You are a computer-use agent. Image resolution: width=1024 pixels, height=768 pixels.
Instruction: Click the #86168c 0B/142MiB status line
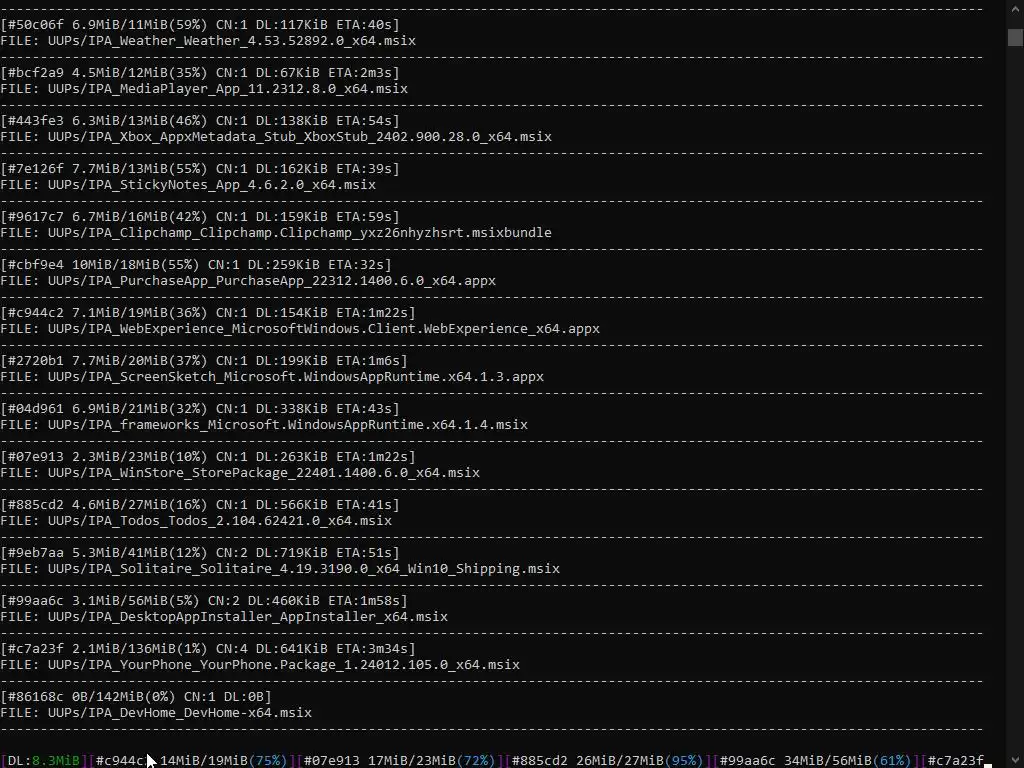(x=136, y=697)
